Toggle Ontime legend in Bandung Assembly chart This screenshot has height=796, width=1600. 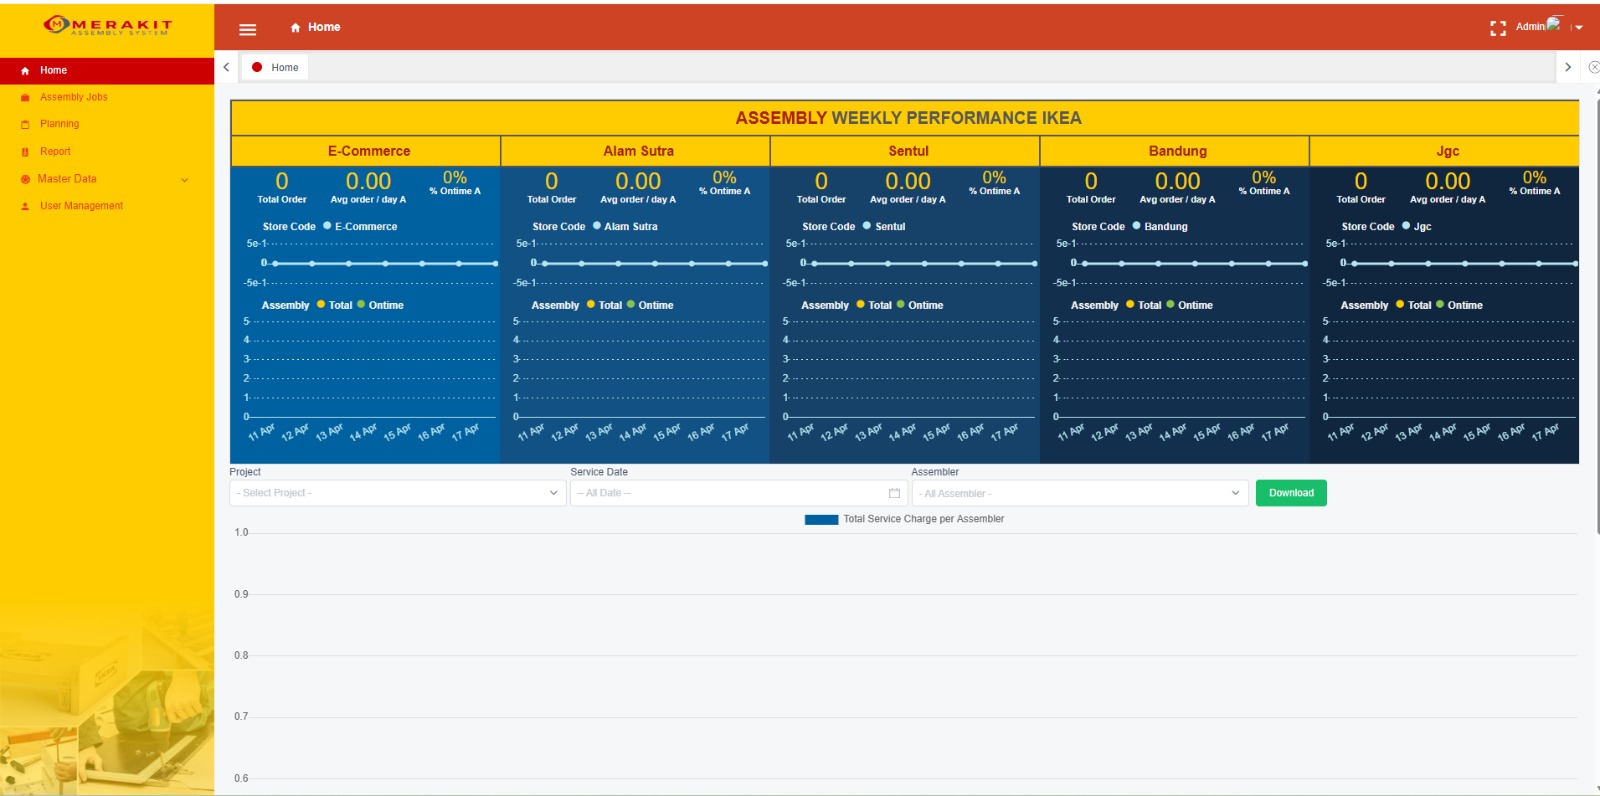pos(1190,305)
